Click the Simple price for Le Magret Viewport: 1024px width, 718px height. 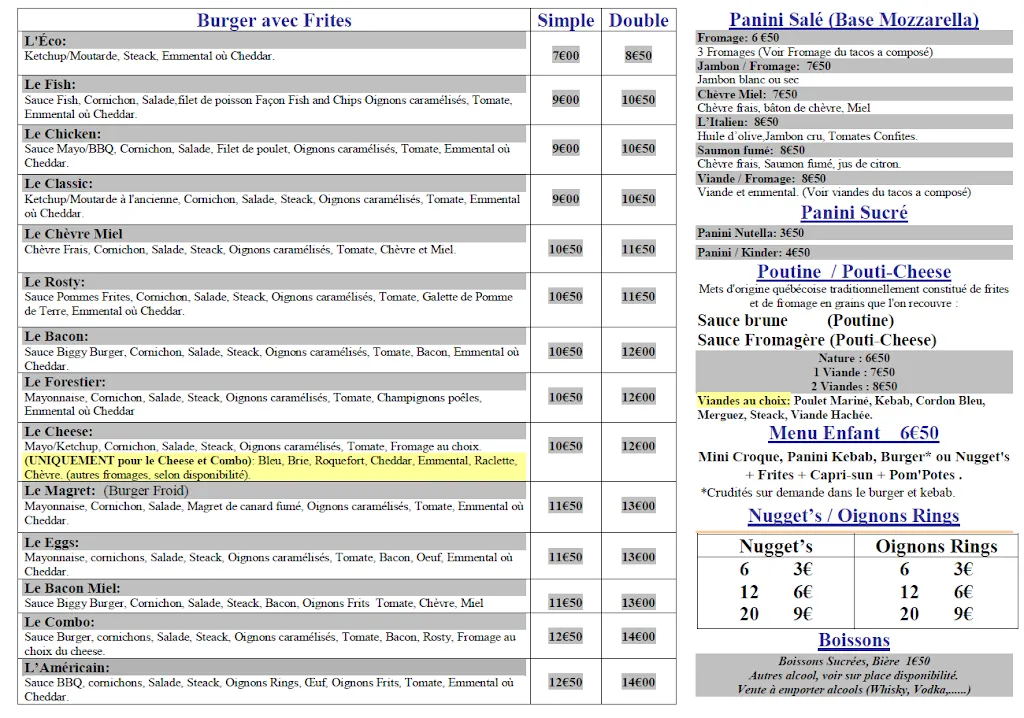pos(565,506)
